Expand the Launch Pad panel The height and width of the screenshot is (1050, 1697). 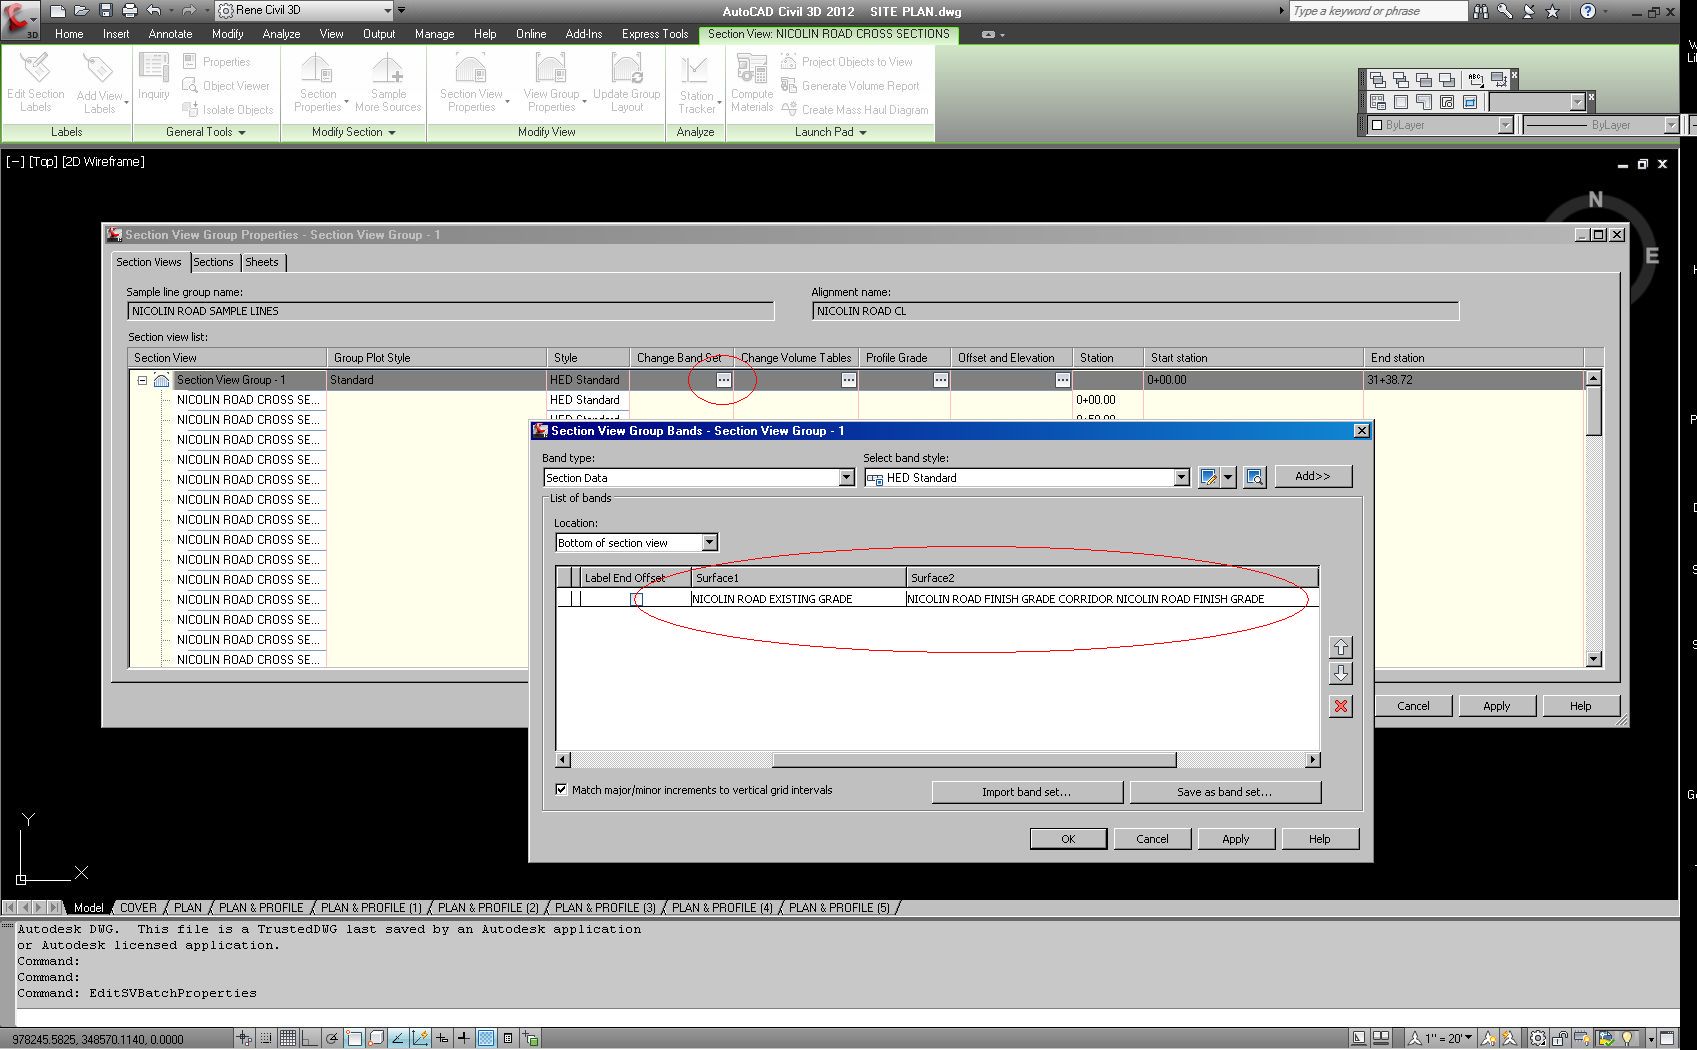coord(830,132)
